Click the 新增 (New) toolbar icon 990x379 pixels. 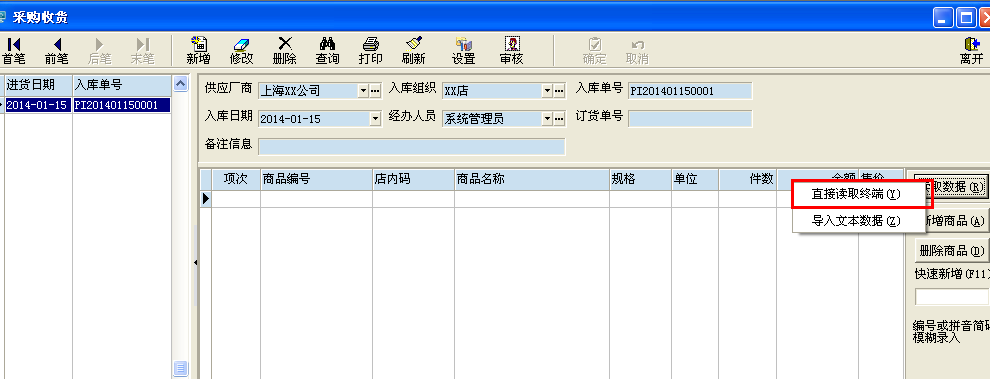(x=198, y=51)
